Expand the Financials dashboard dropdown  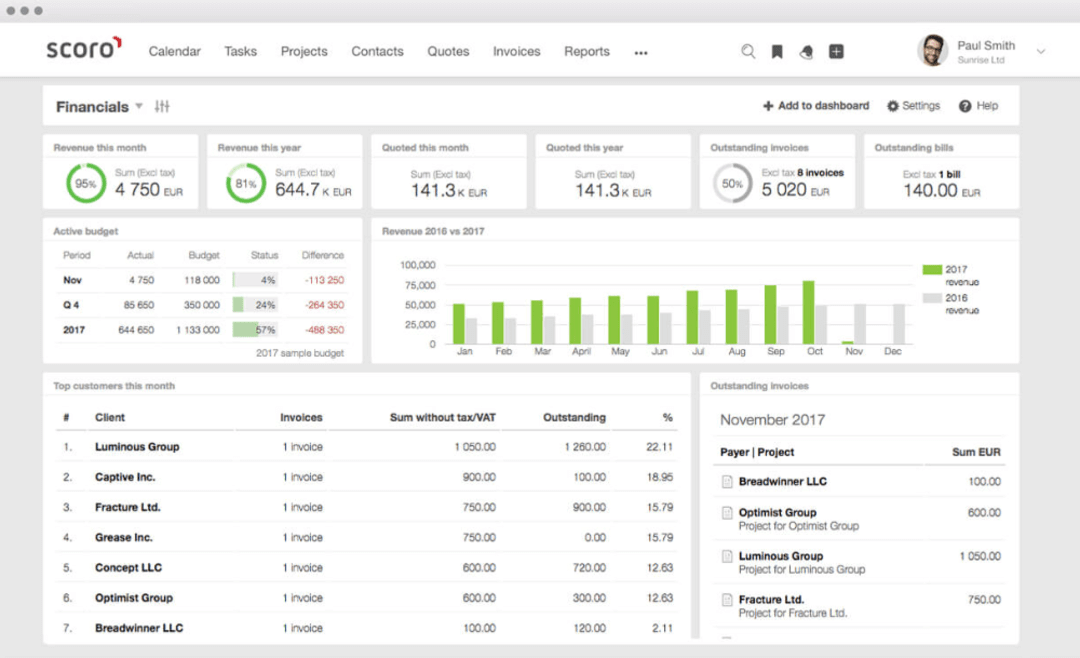click(138, 105)
